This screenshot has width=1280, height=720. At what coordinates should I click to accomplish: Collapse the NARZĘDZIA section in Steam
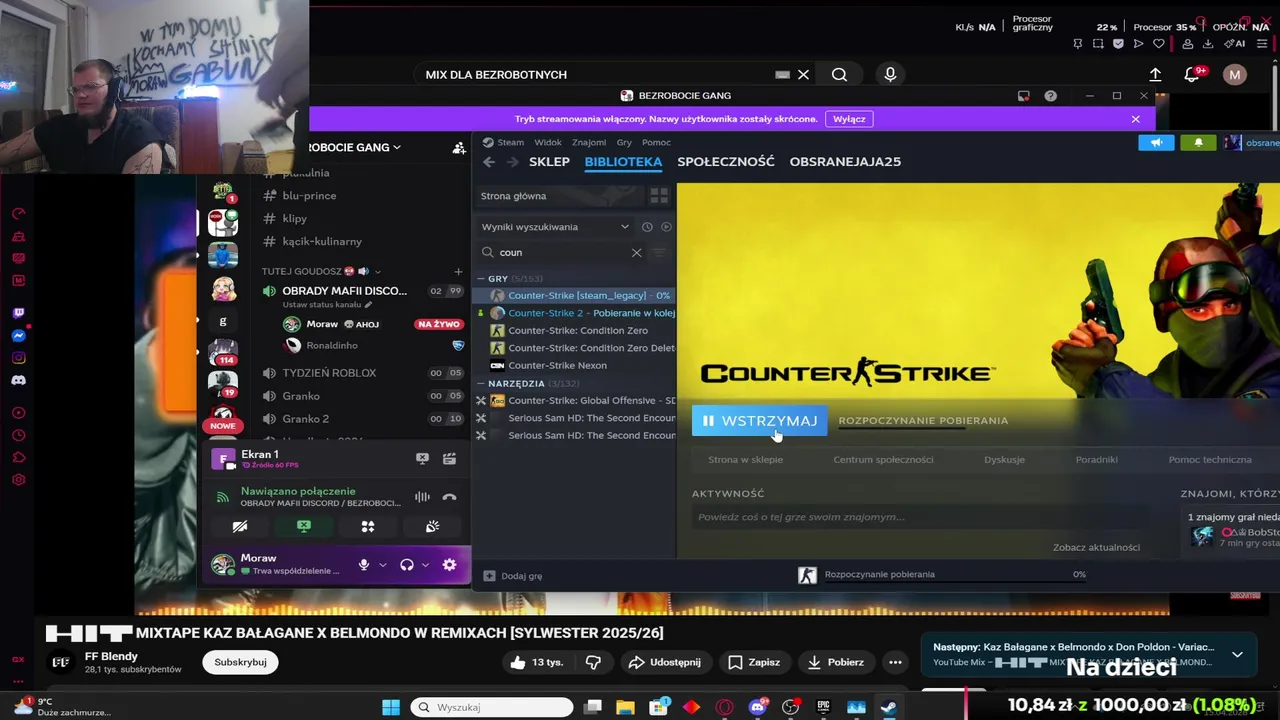coord(481,384)
